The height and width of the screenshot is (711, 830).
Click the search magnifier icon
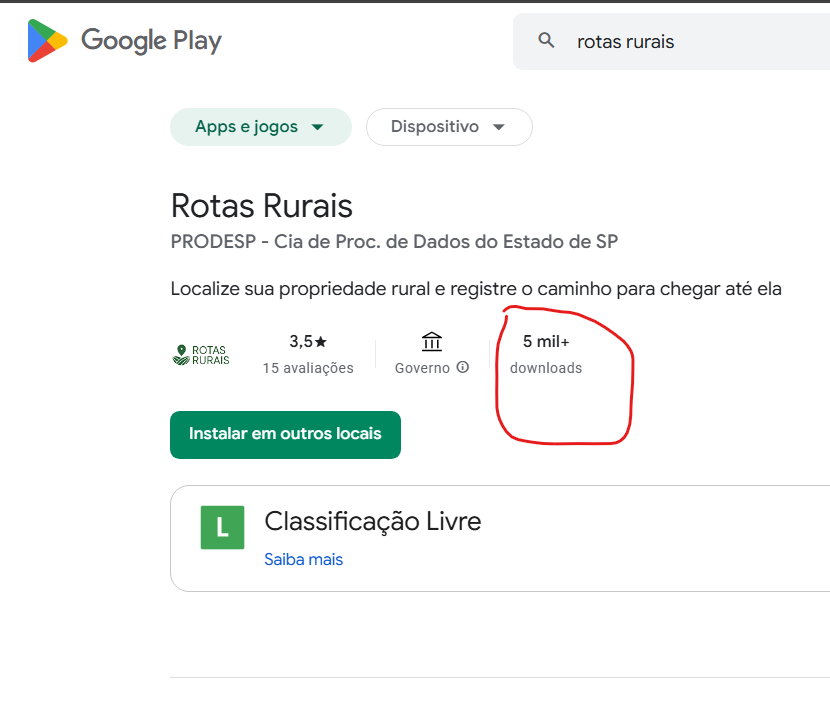546,40
